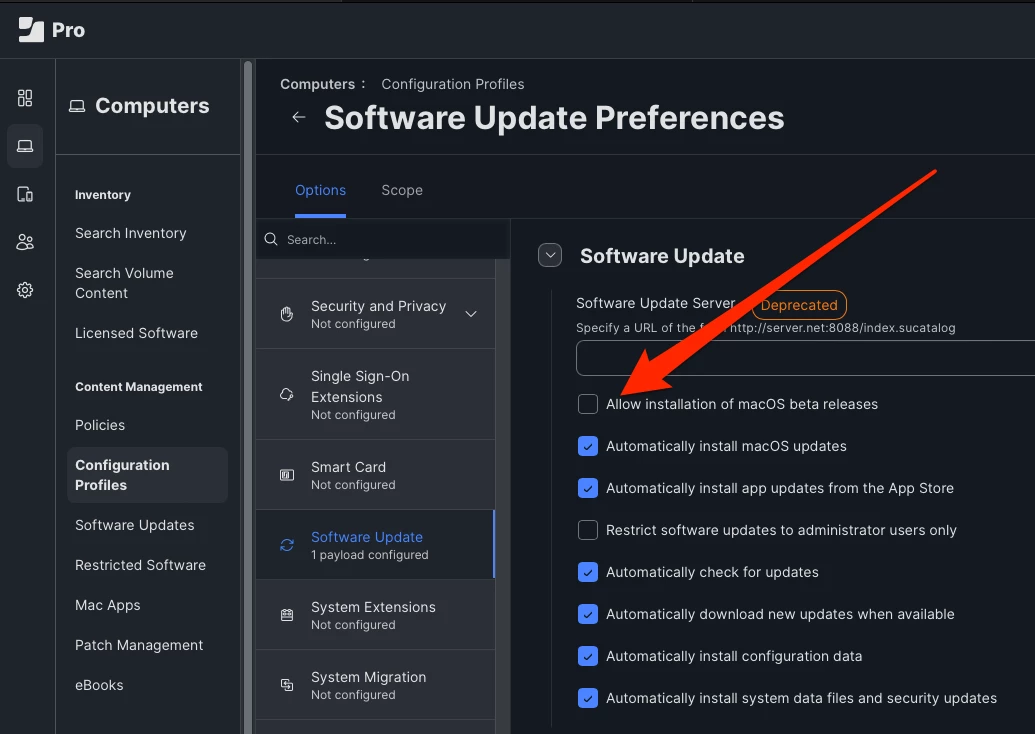Uncheck Automatically install system data files and security updates
1035x734 pixels.
(x=587, y=698)
